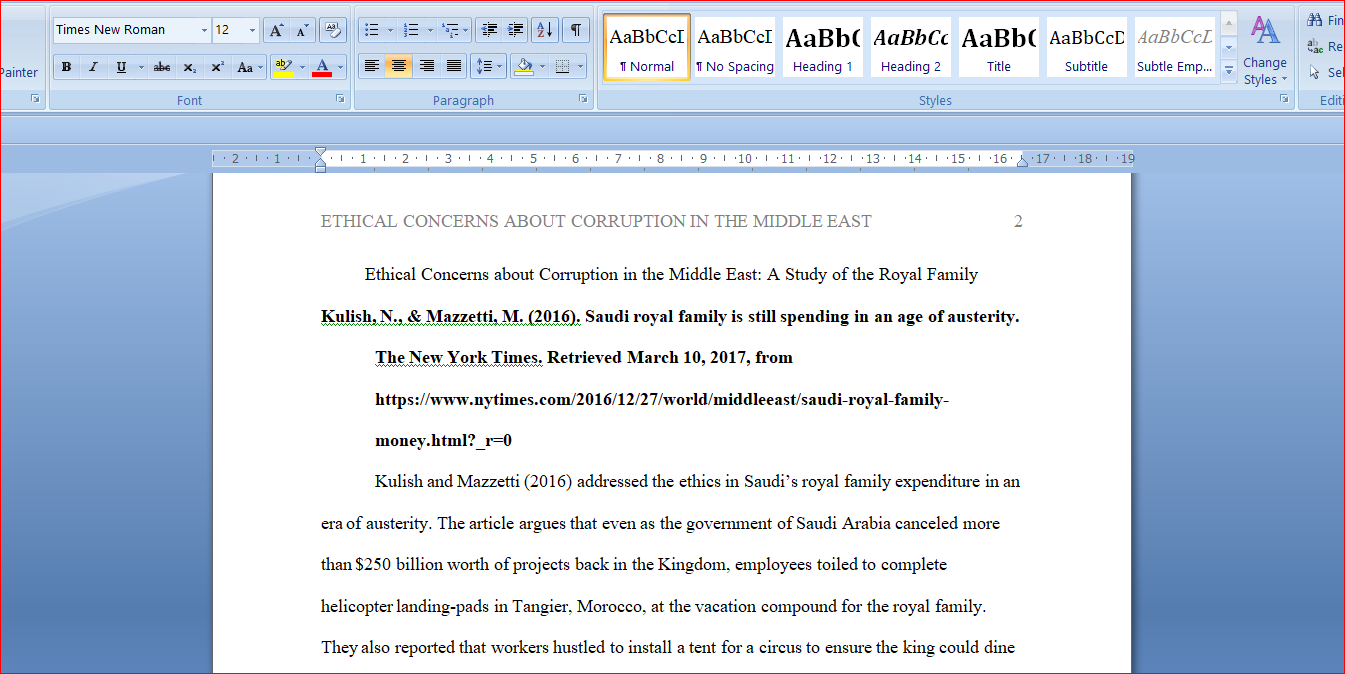1345x674 pixels.
Task: Click the Numbering list icon
Action: point(411,30)
